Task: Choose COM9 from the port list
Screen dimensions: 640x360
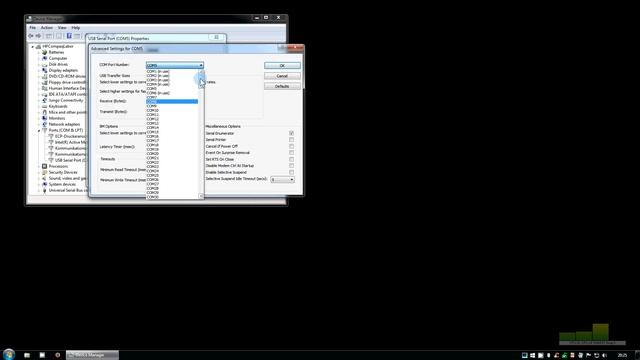Action: point(172,106)
